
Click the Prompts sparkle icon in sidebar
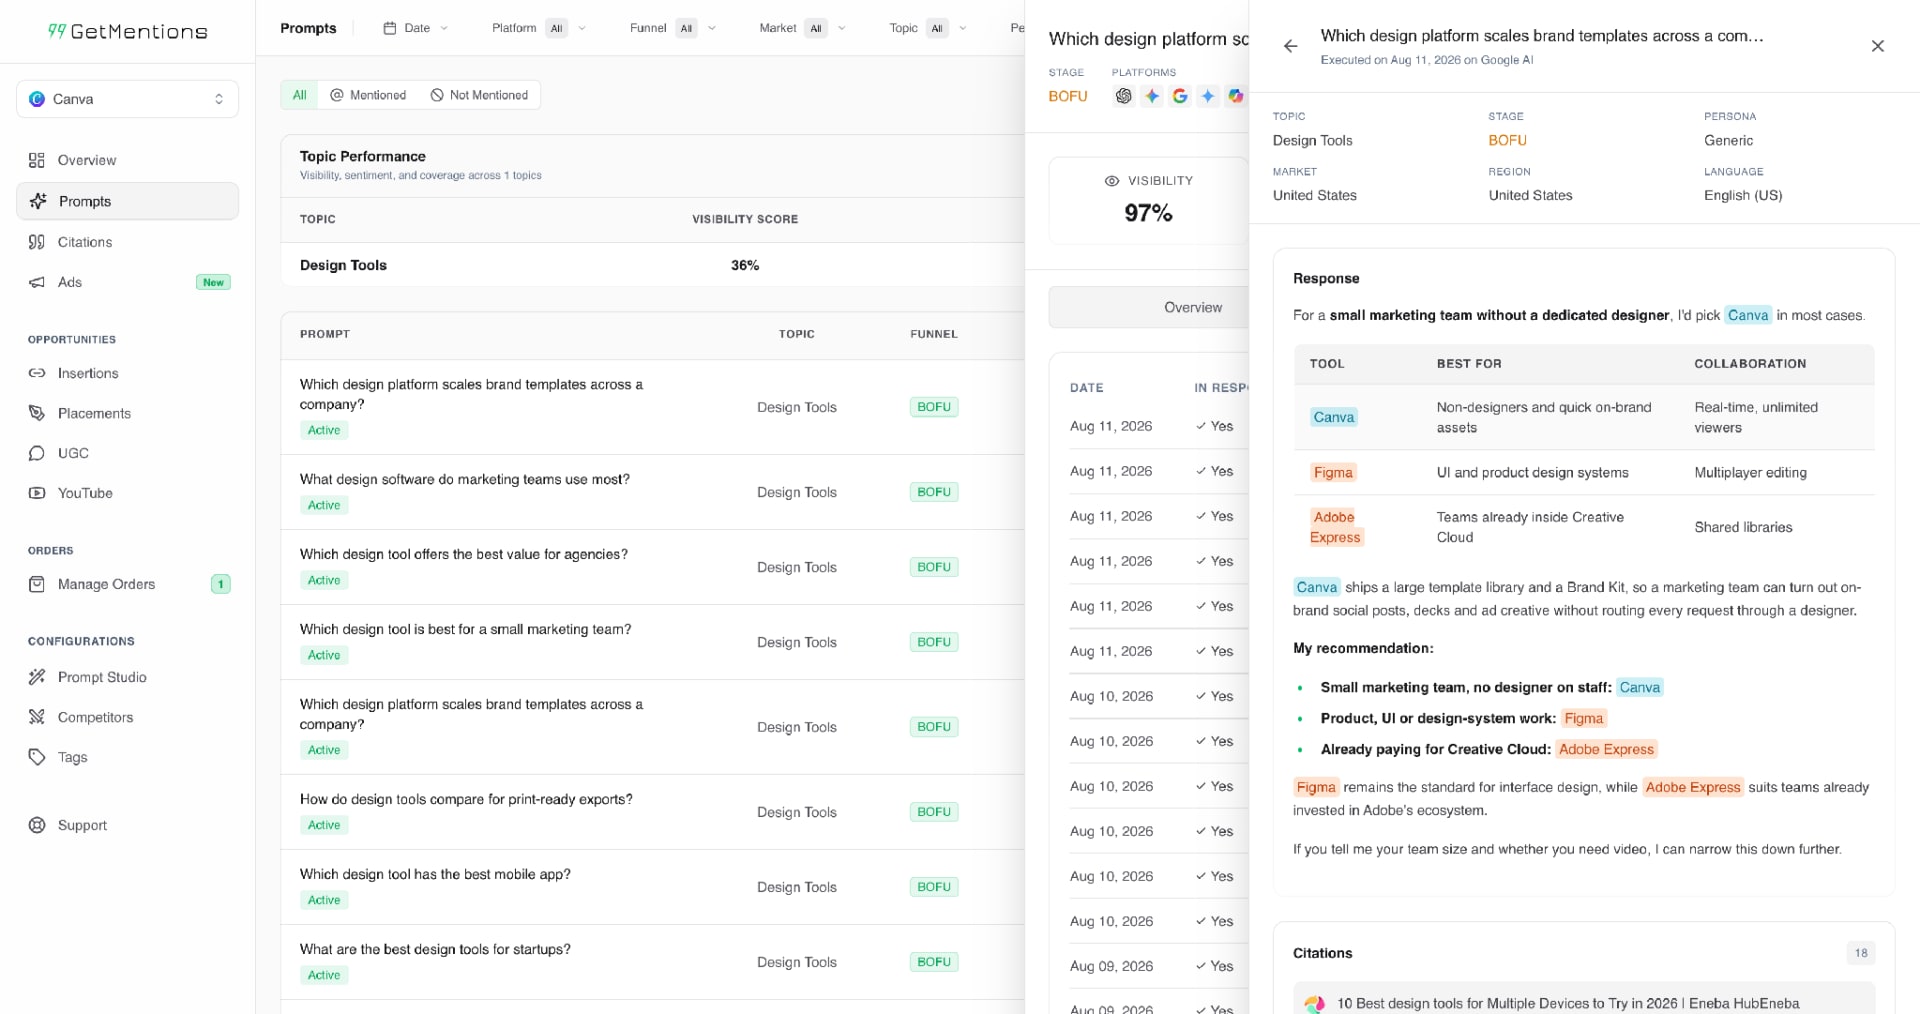(38, 201)
